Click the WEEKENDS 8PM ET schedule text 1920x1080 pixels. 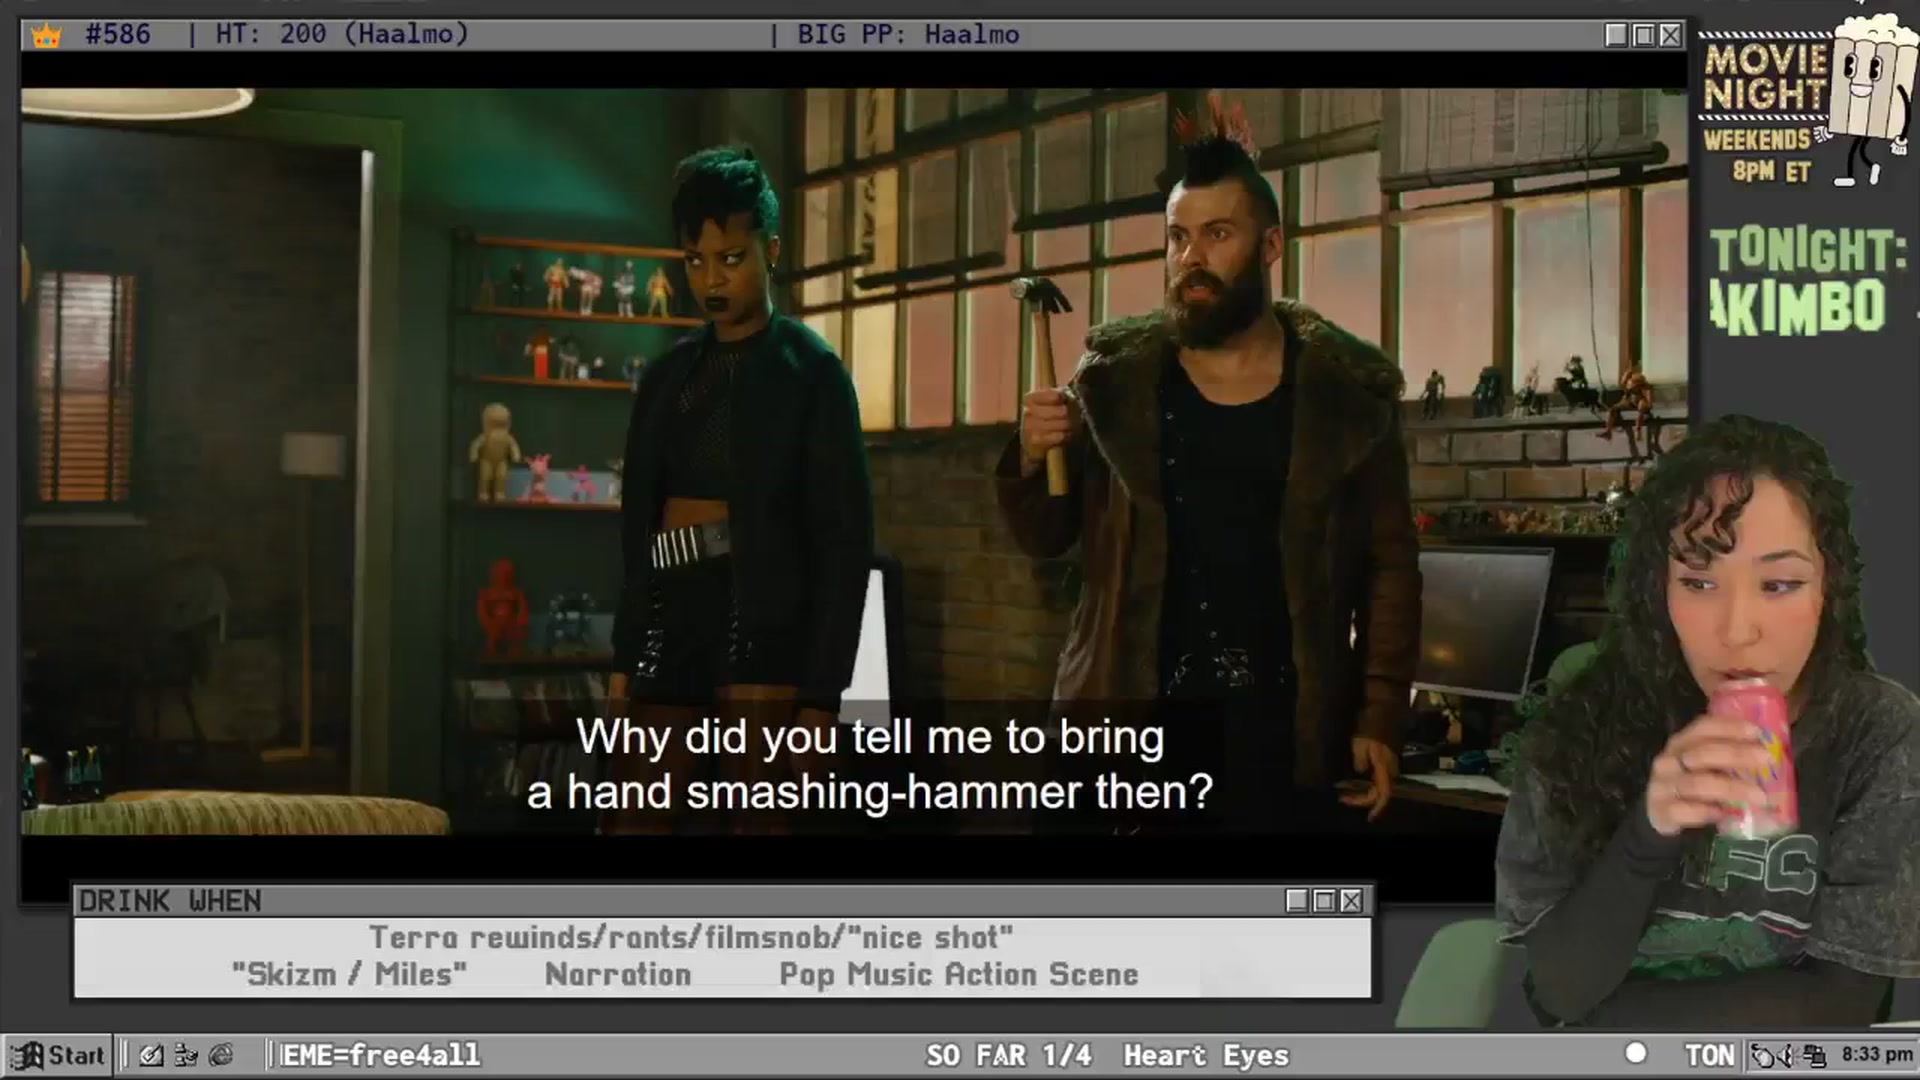(1760, 155)
